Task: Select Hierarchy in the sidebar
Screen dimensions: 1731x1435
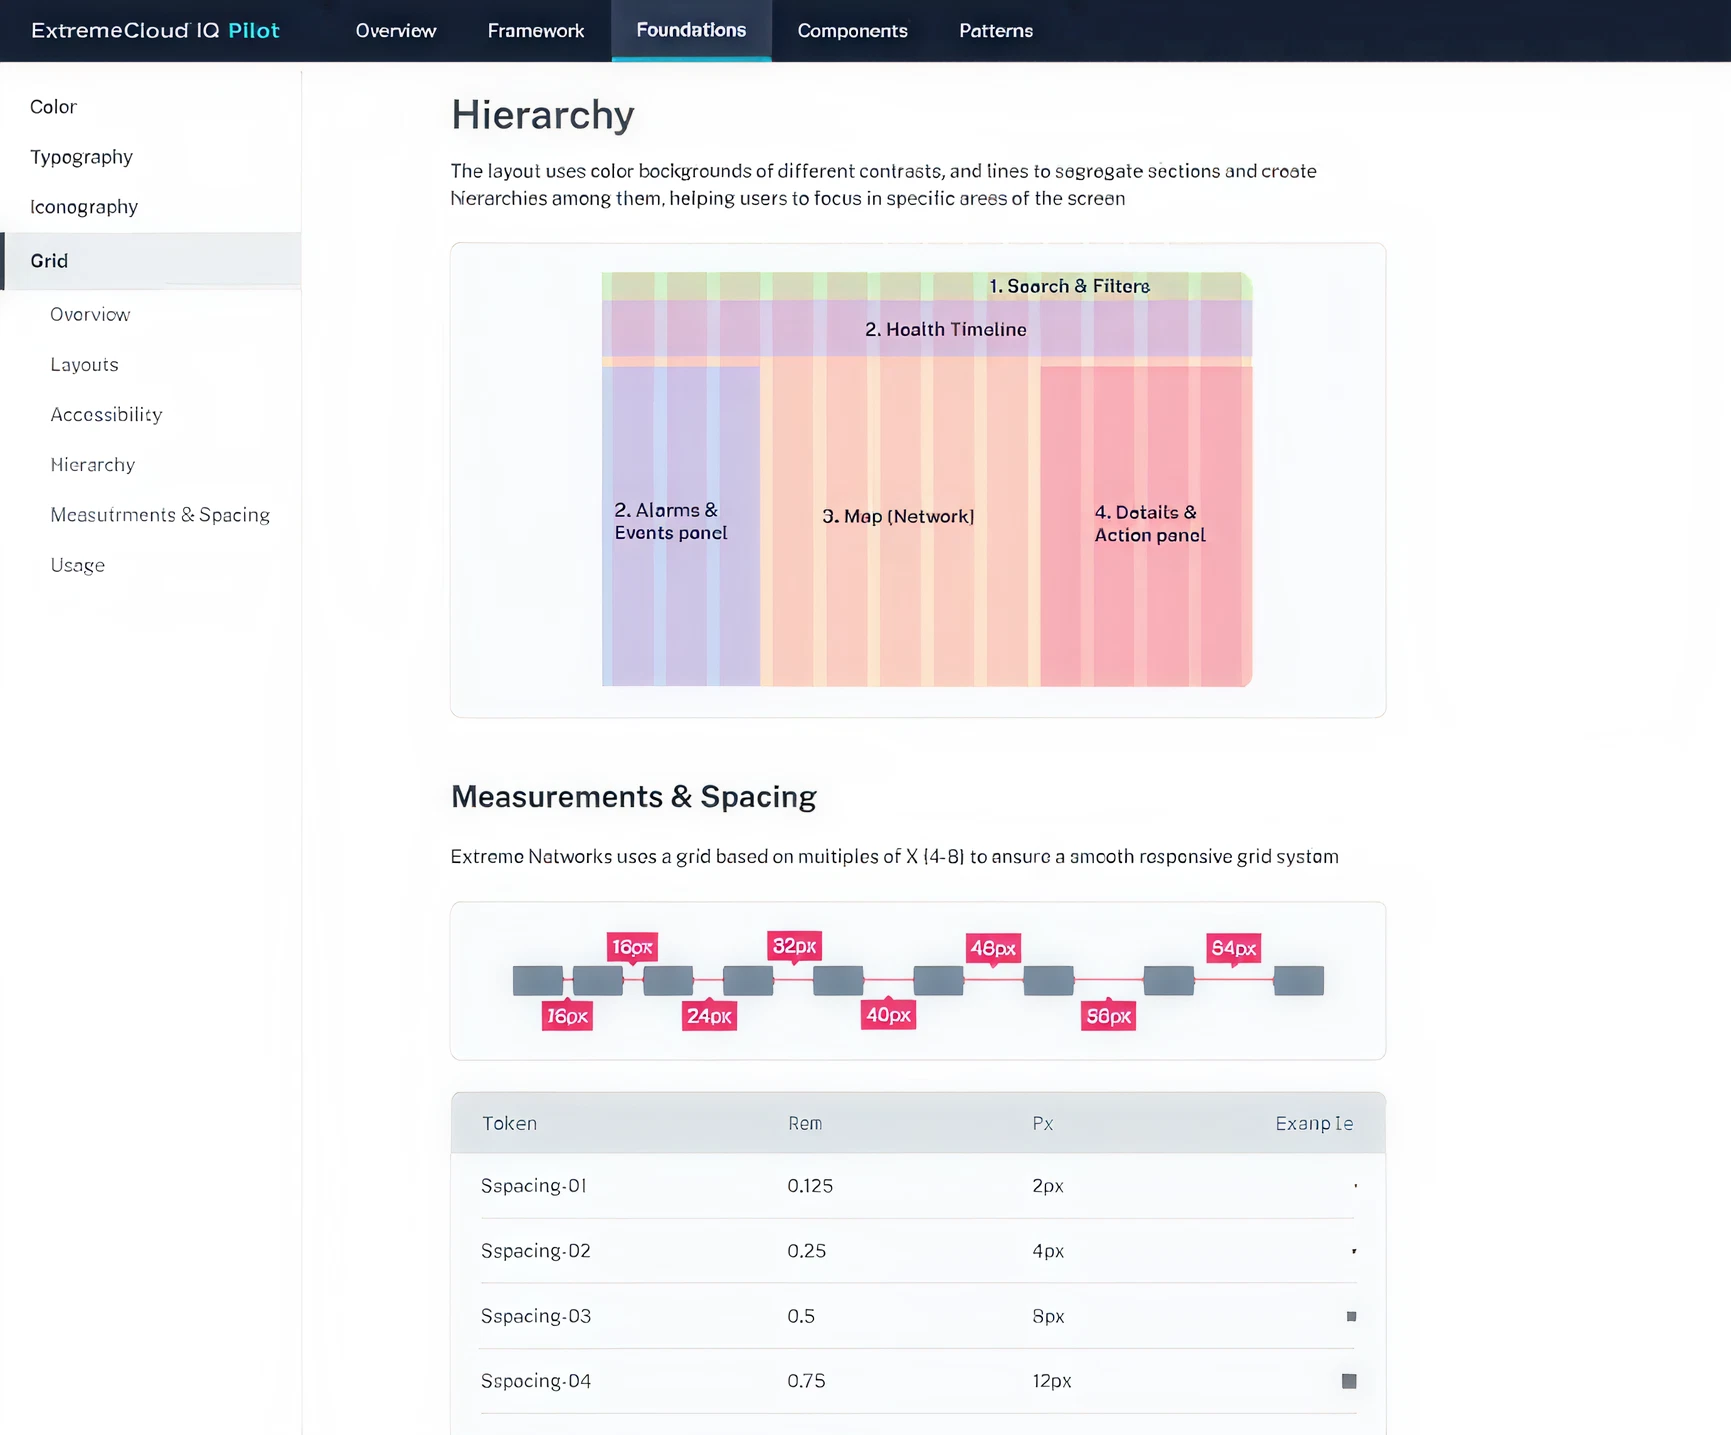Action: click(x=92, y=465)
